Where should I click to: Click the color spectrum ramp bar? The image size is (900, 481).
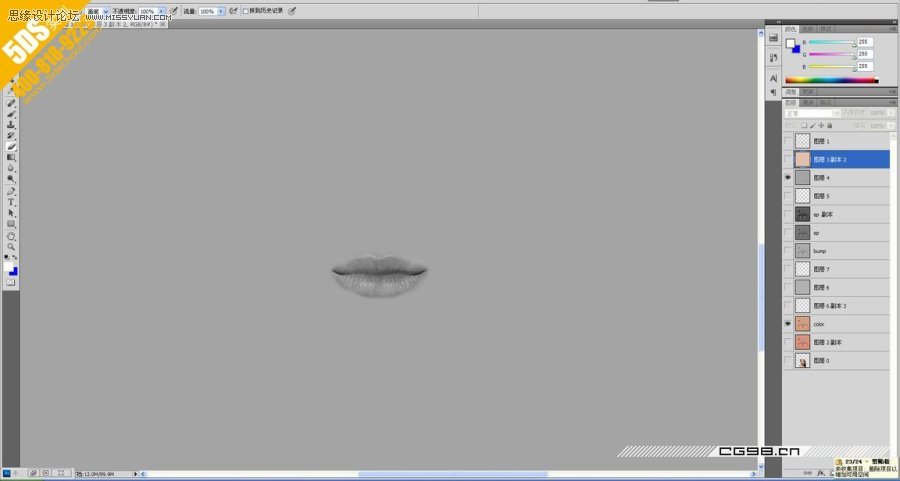(x=832, y=80)
